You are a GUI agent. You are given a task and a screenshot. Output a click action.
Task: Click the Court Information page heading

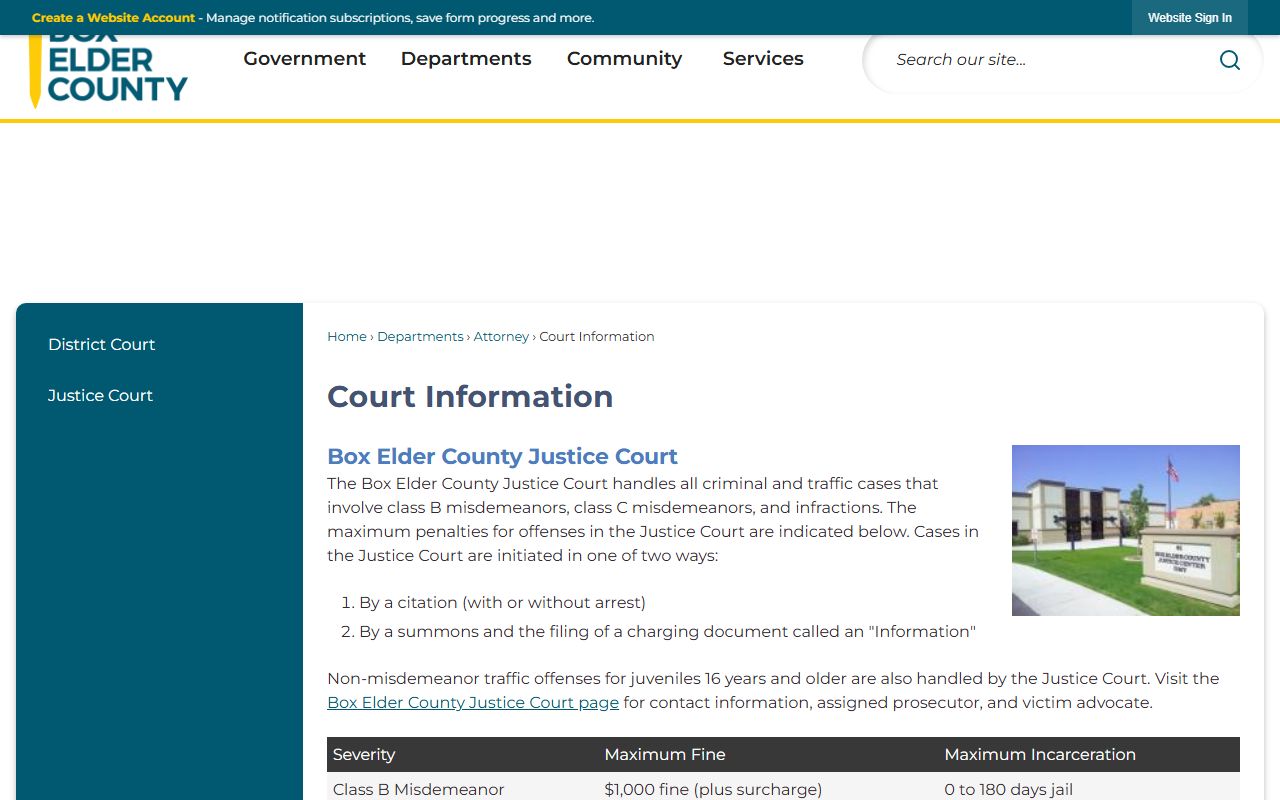click(x=470, y=397)
